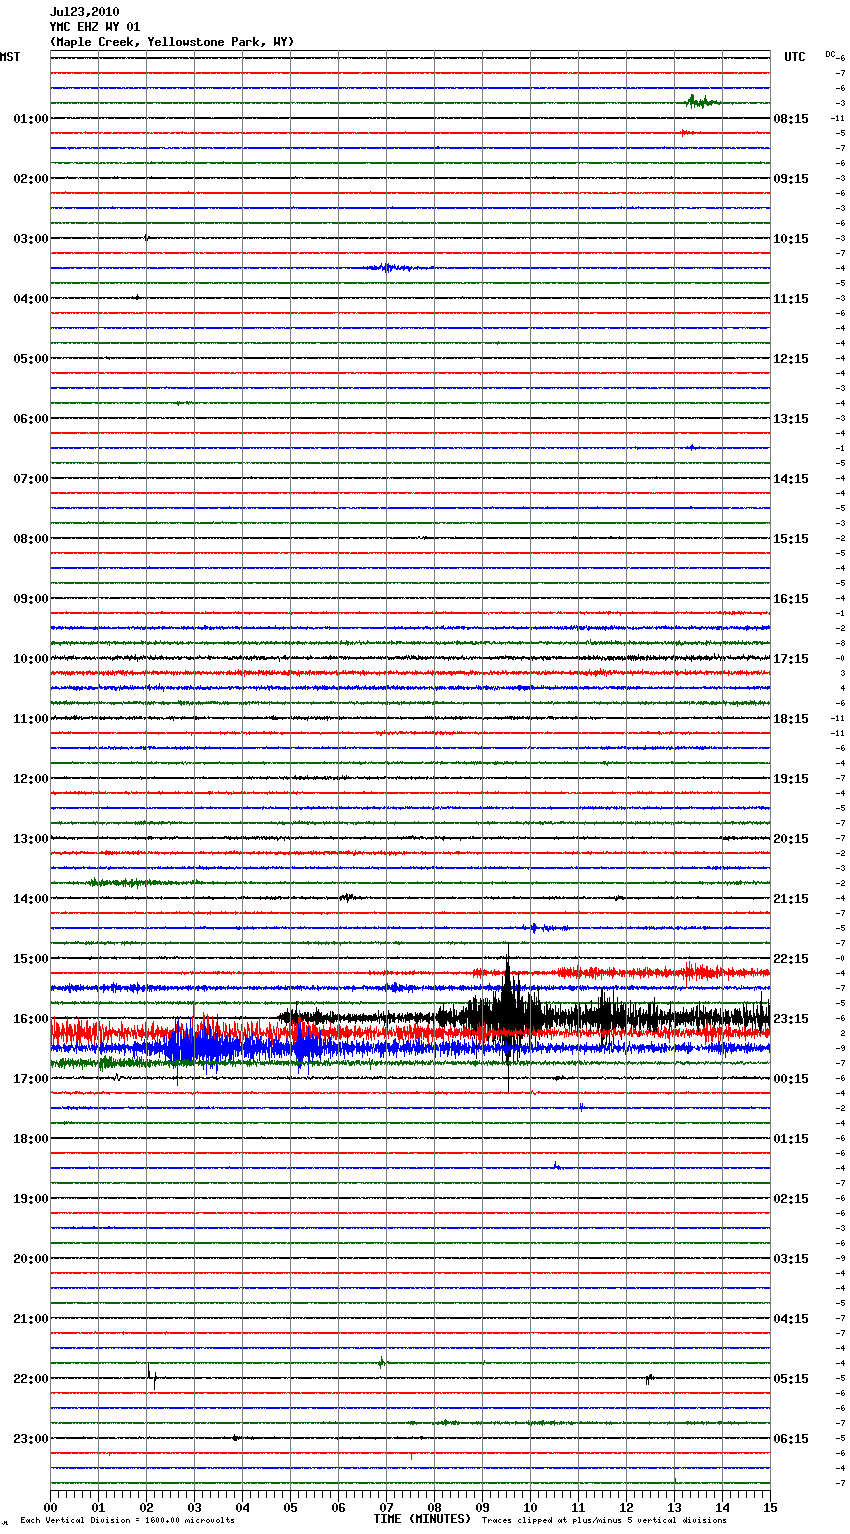Click the 08:15 UTC time label
850x1534 pixels.
(791, 119)
